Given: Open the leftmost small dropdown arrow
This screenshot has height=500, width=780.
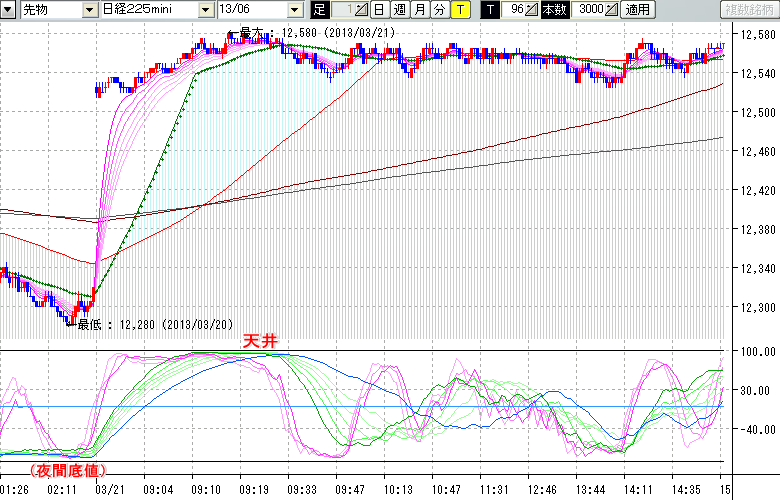Looking at the screenshot, I should (x=9, y=10).
